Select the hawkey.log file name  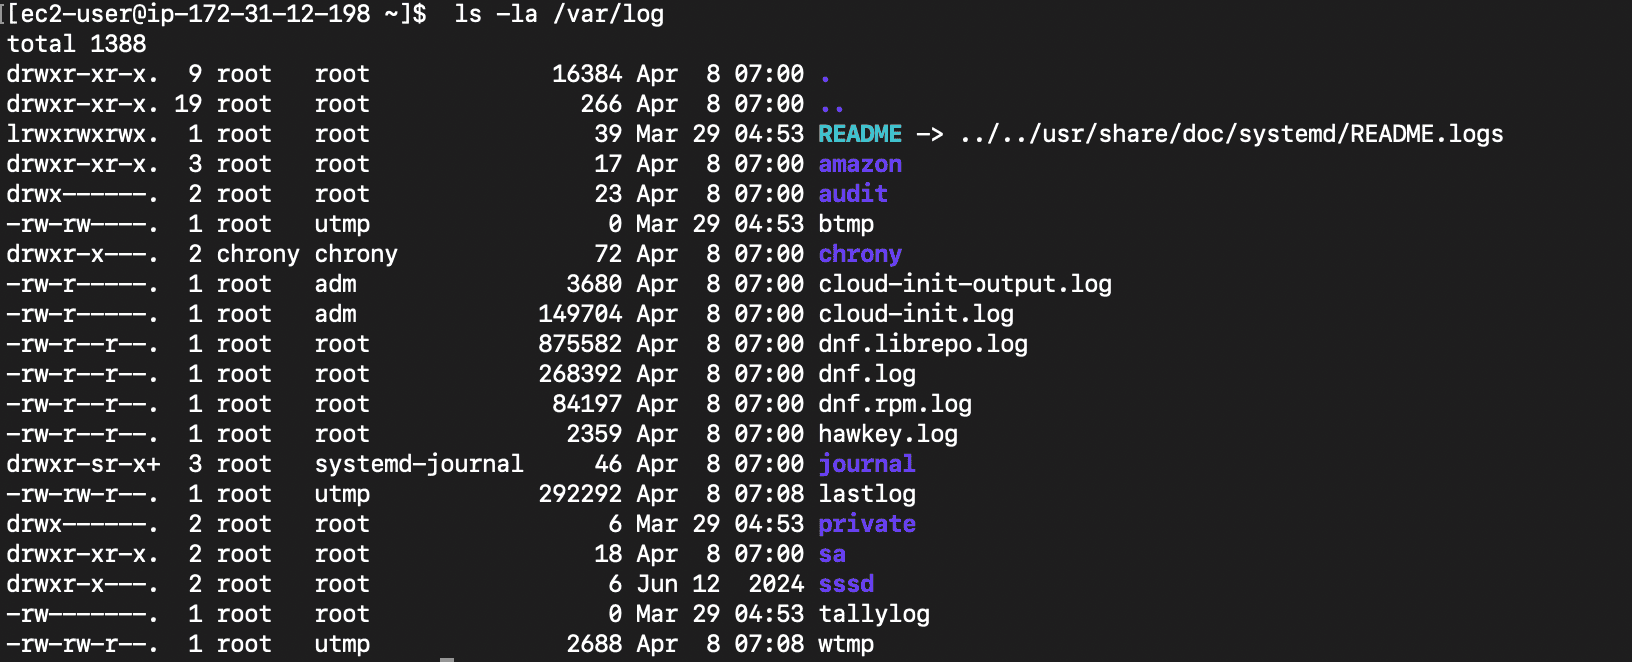[x=887, y=434]
